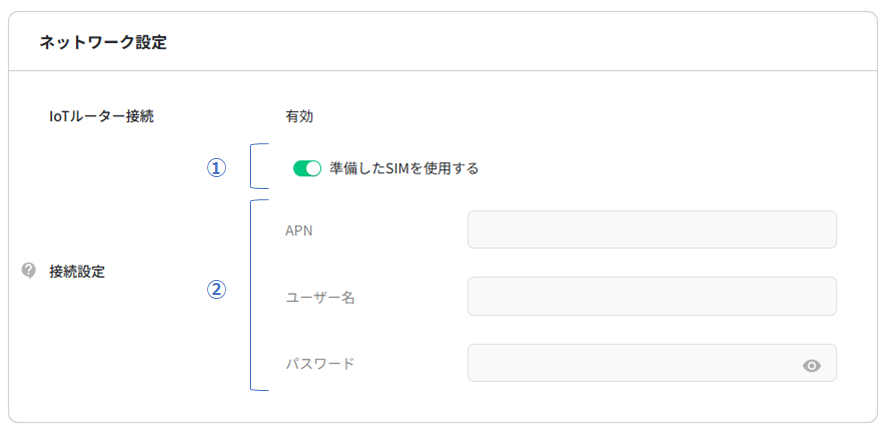Disable the 準備したSIMを使用する toggle switch
The height and width of the screenshot is (432, 892).
(307, 168)
